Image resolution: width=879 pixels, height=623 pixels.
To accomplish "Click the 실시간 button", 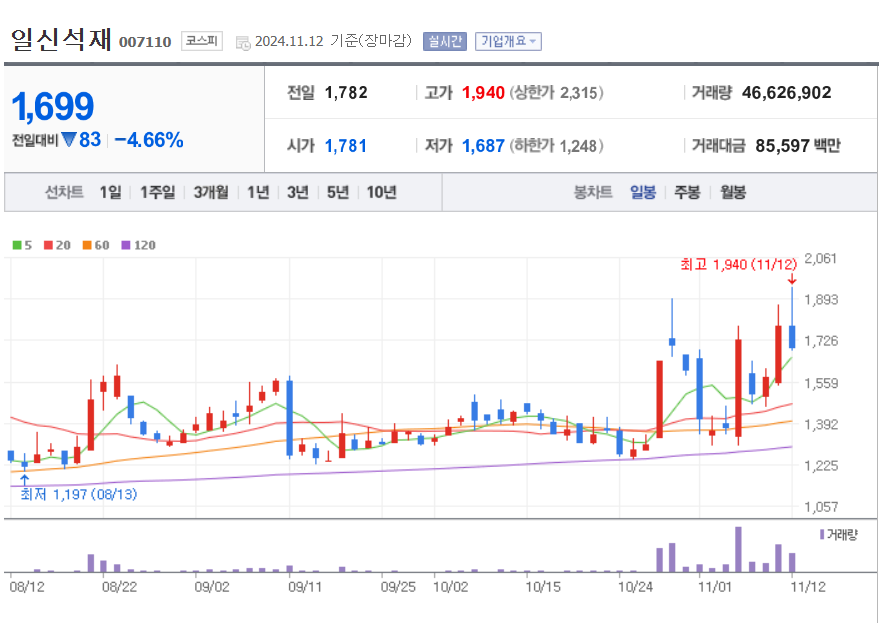I will [445, 41].
